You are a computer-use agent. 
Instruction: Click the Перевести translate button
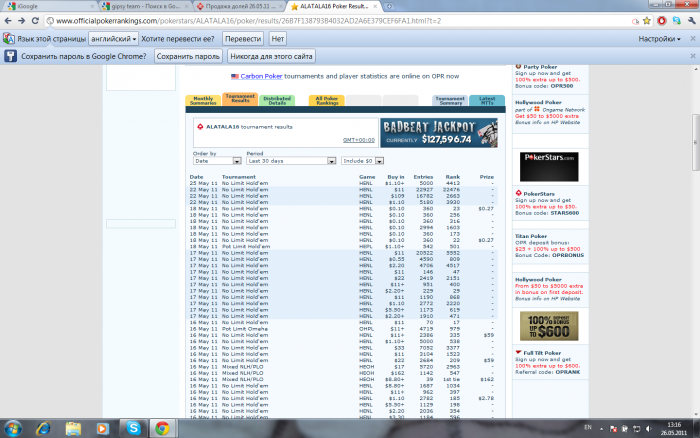click(x=243, y=39)
